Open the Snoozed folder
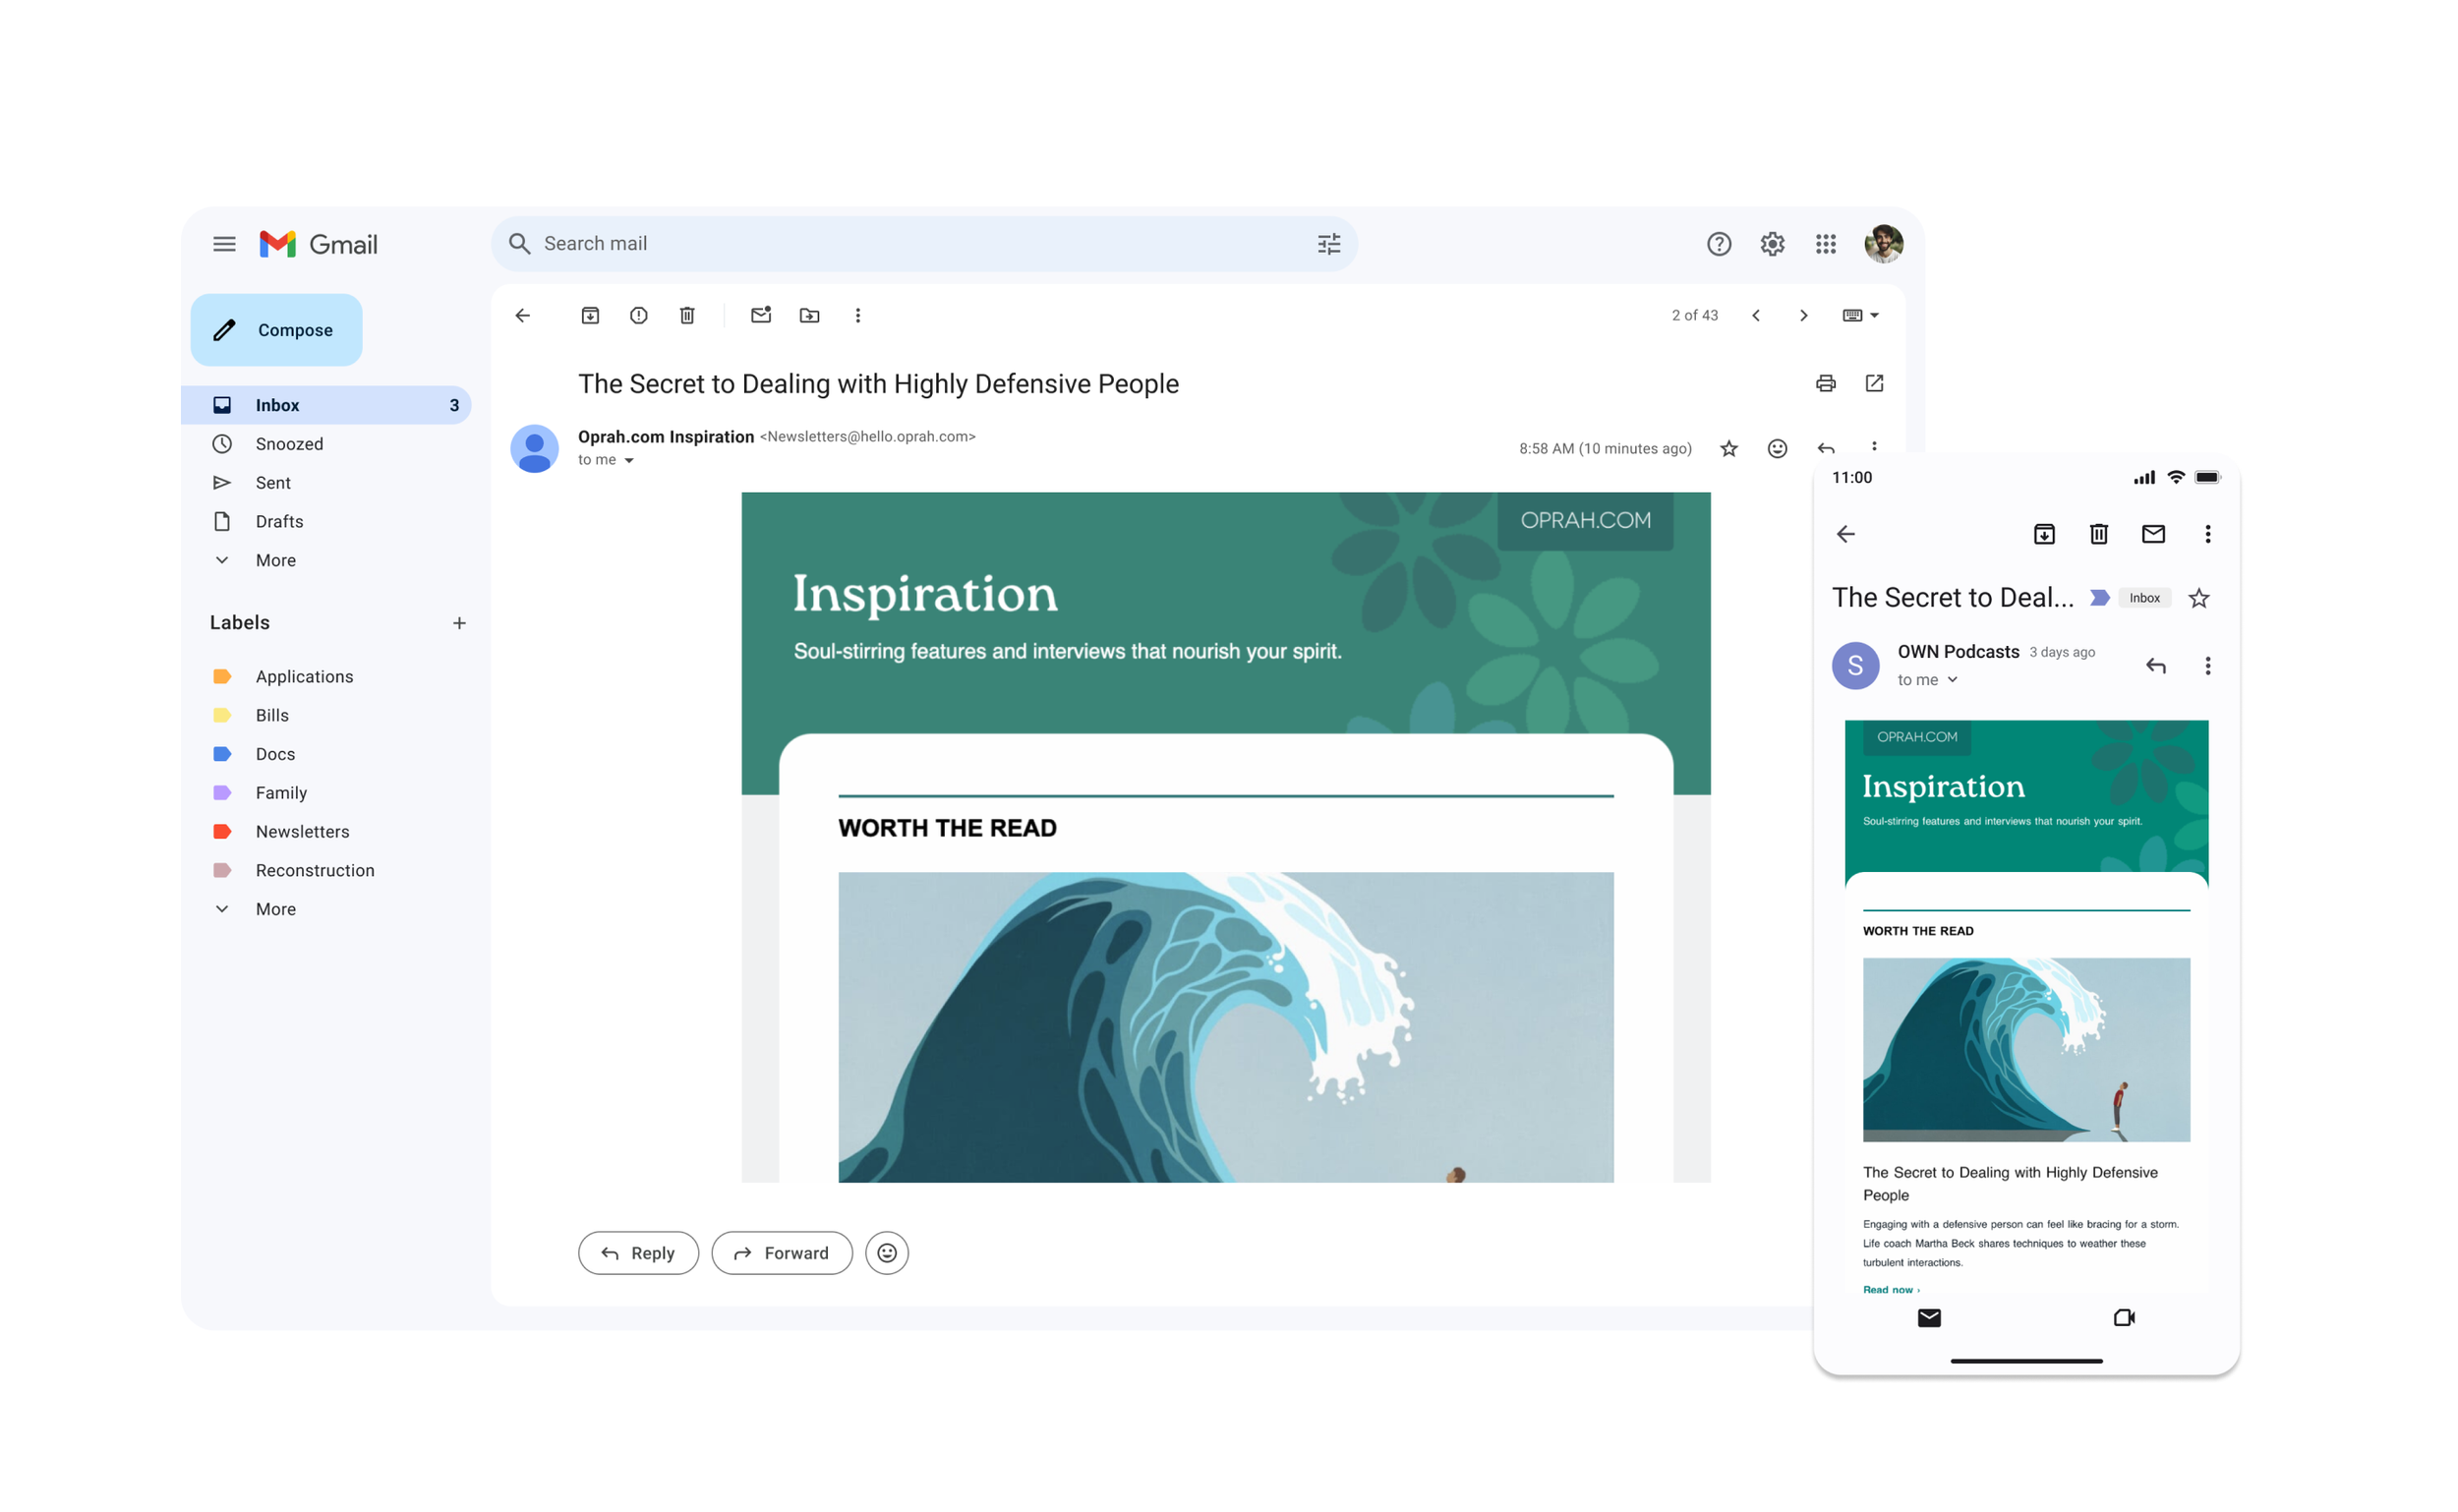Screen dimensions: 2458x1512 289,443
